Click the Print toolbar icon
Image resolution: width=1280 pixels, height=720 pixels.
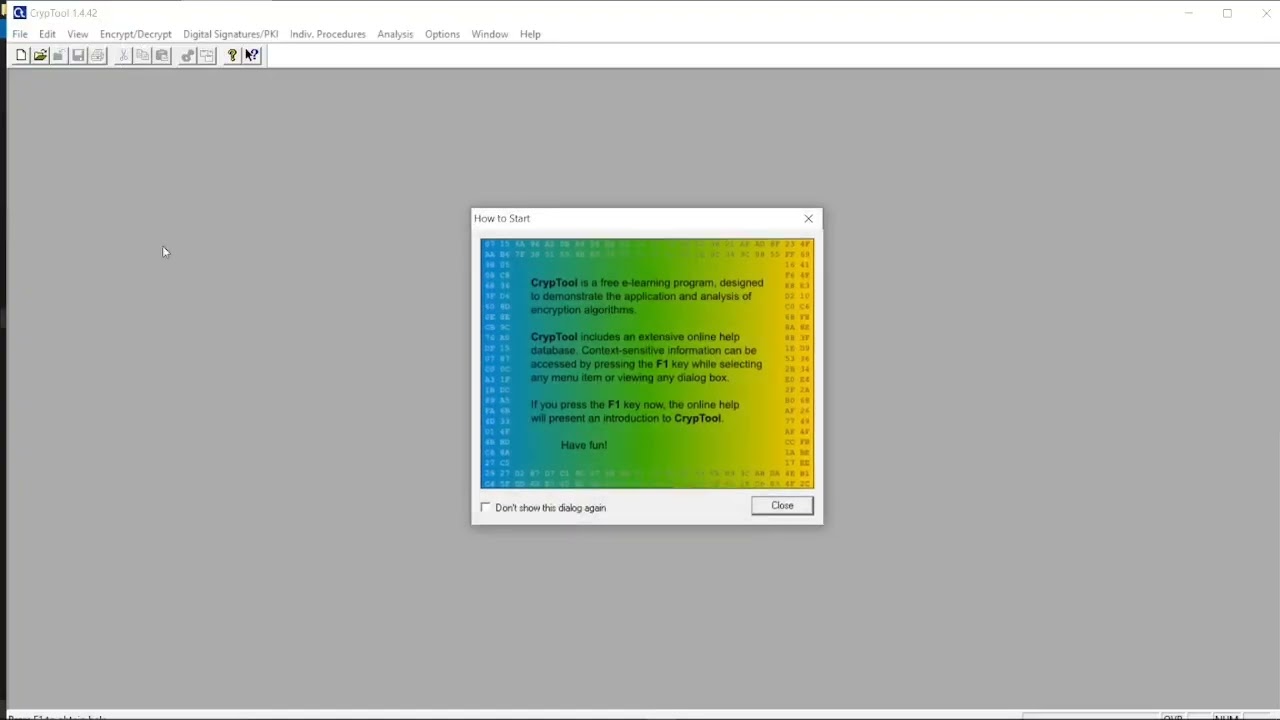tap(97, 56)
